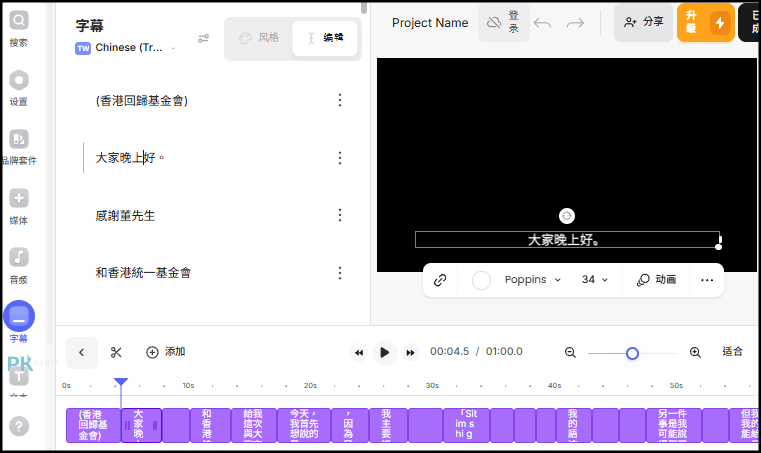Select the 感謝董先生 subtitle text

tap(125, 216)
